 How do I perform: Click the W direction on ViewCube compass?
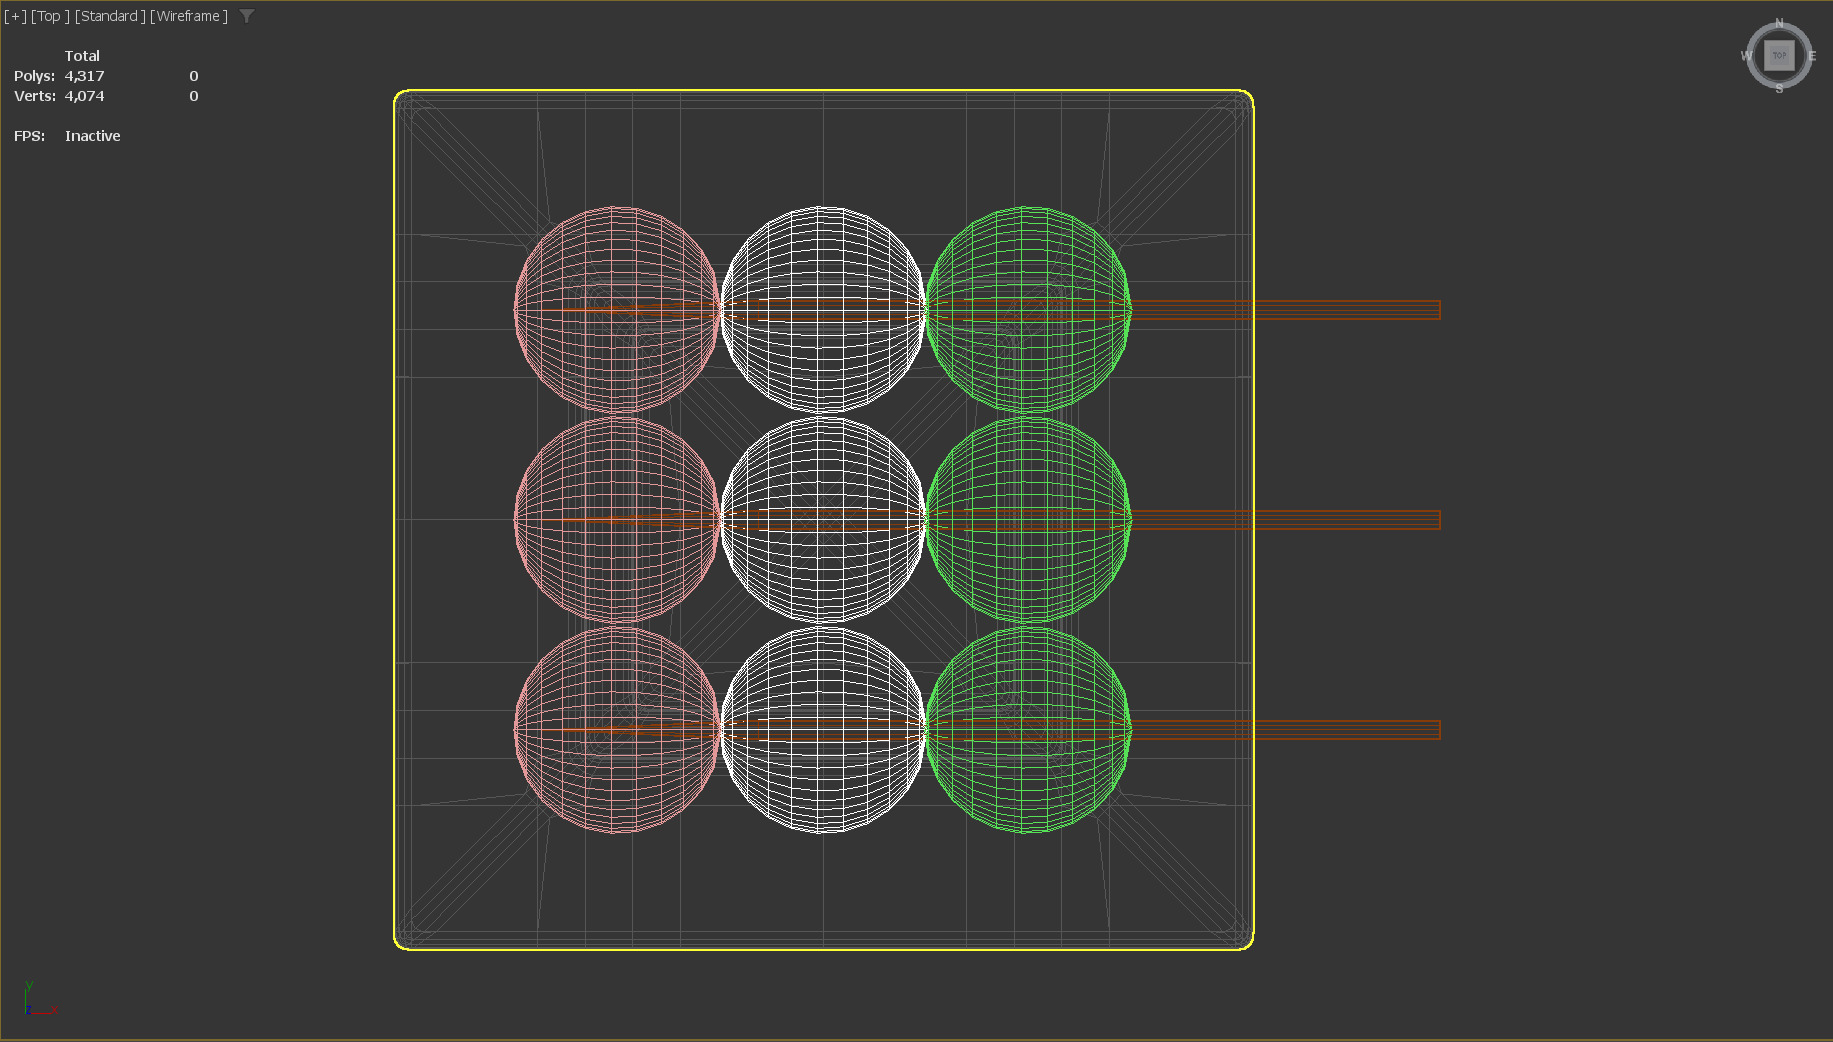click(1747, 56)
